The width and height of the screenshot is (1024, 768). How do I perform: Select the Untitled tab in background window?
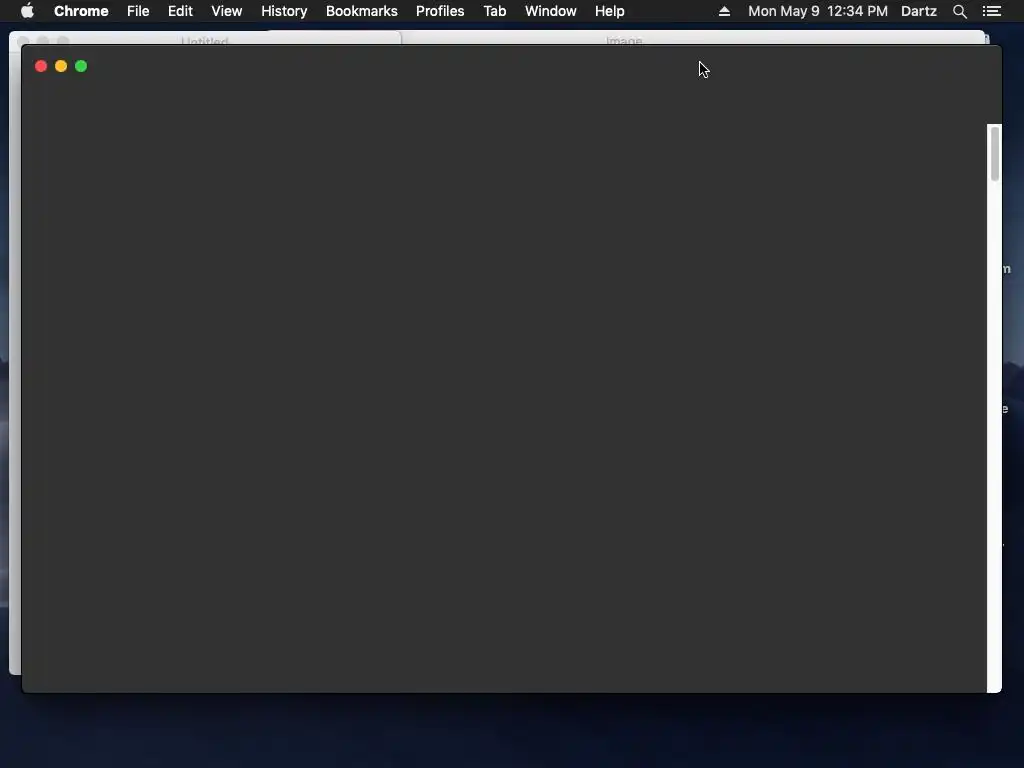204,40
